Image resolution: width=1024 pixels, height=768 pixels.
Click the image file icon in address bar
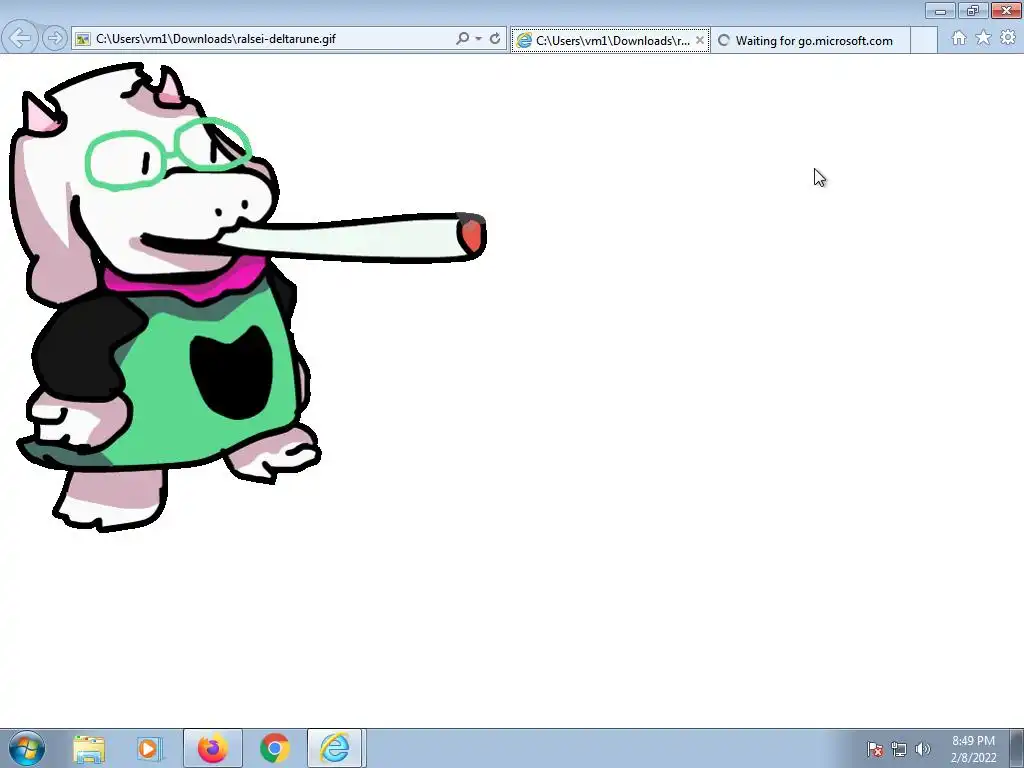pos(83,39)
